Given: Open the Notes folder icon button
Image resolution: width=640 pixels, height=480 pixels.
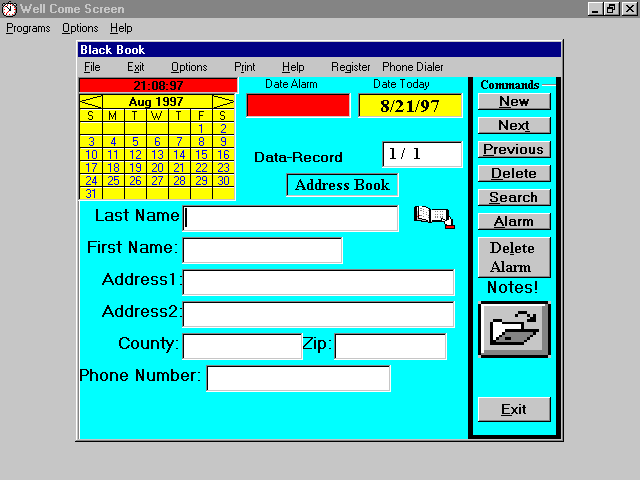Looking at the screenshot, I should 514,329.
